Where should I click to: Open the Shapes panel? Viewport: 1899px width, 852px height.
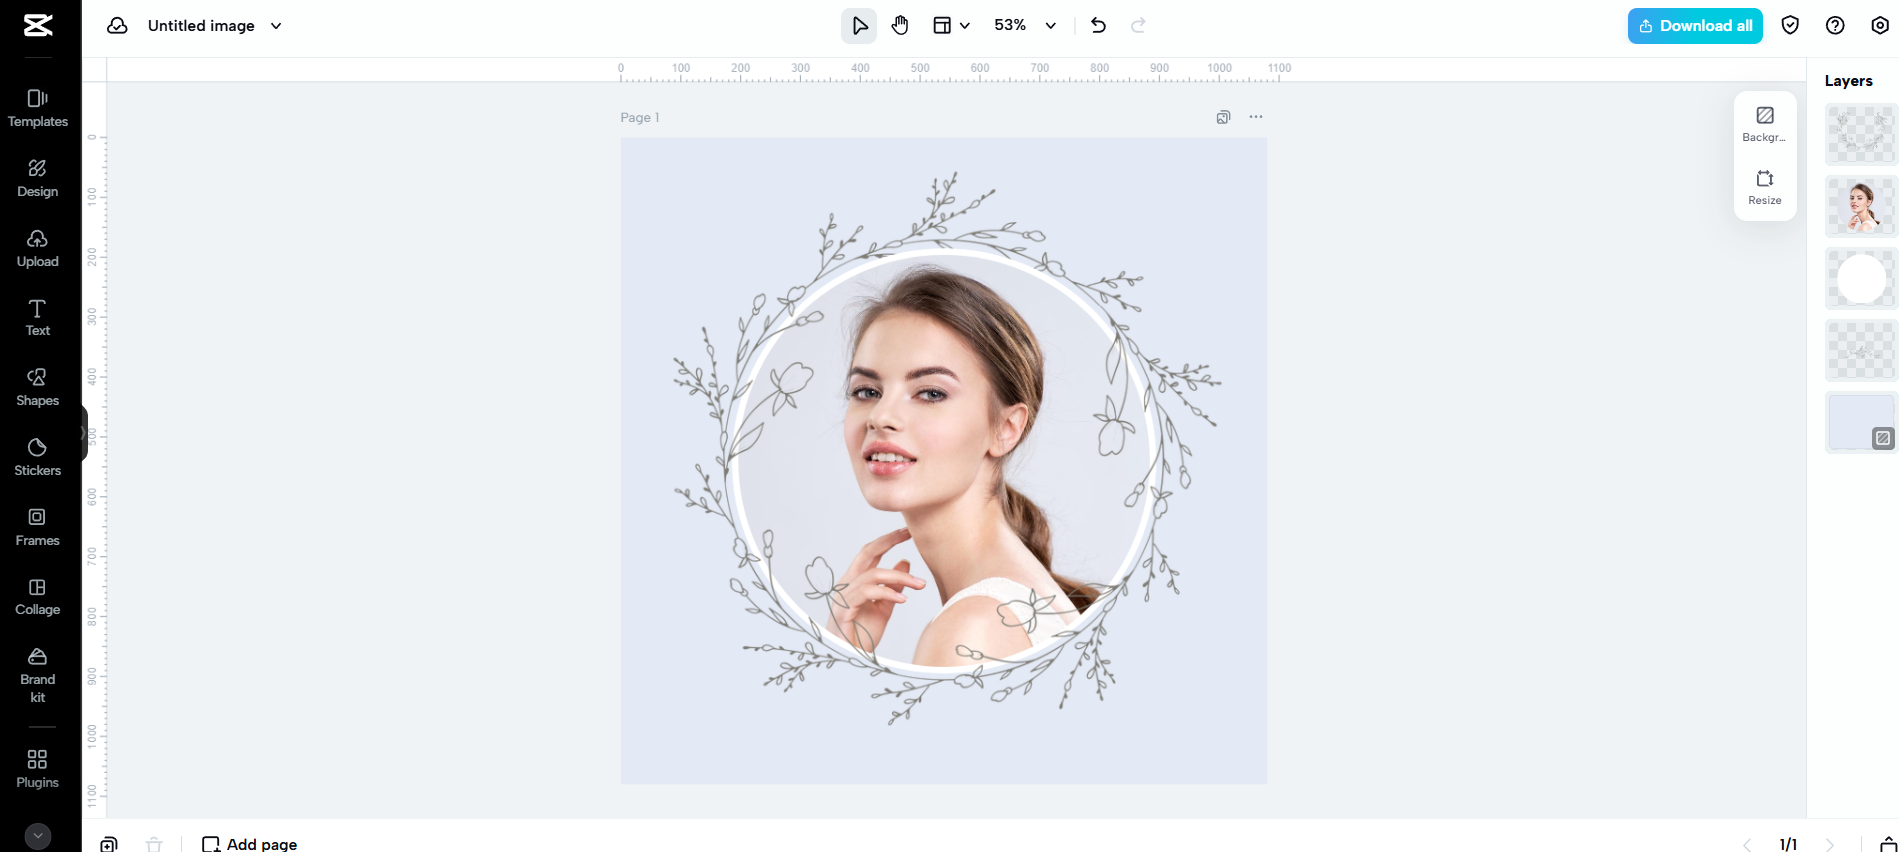coord(38,387)
